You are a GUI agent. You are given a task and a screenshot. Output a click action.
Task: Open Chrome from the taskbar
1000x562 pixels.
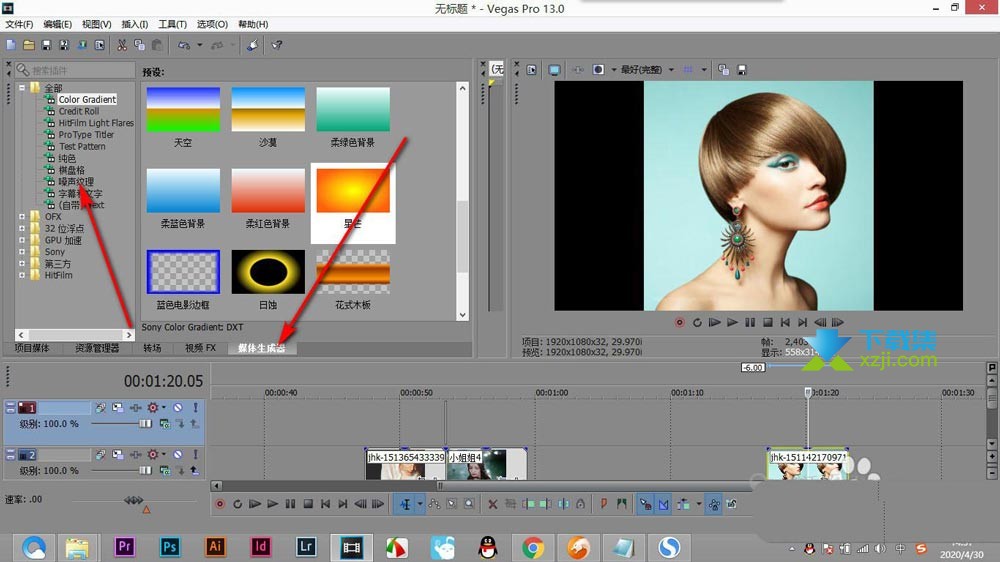click(533, 547)
